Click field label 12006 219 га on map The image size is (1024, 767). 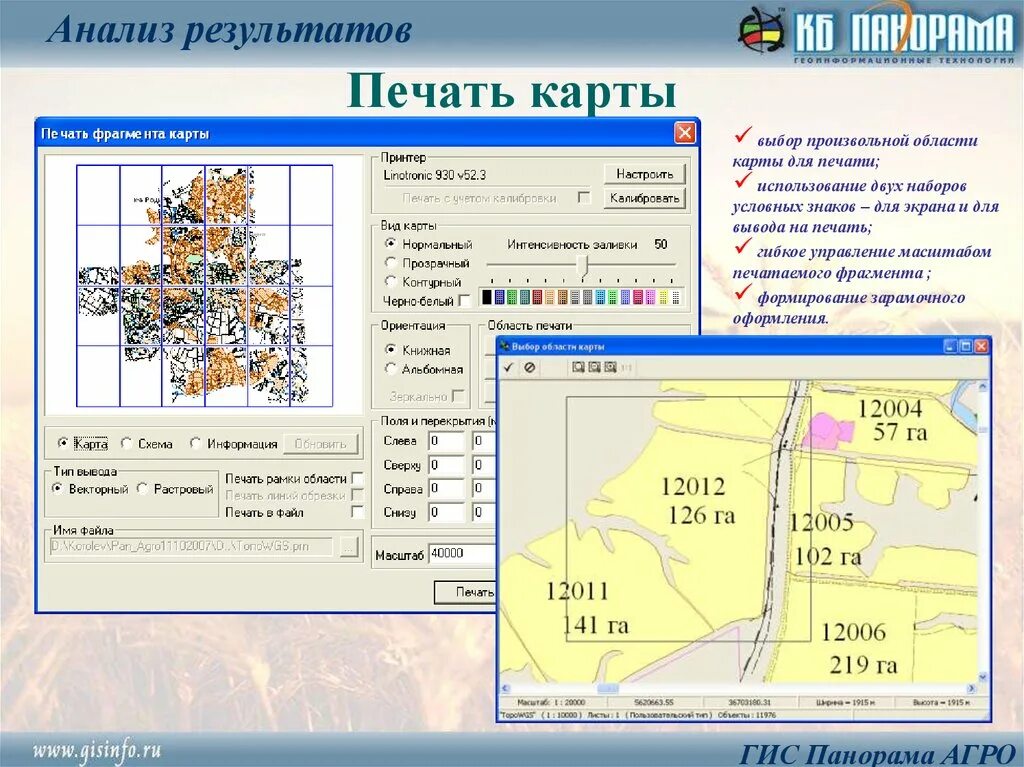pos(857,649)
